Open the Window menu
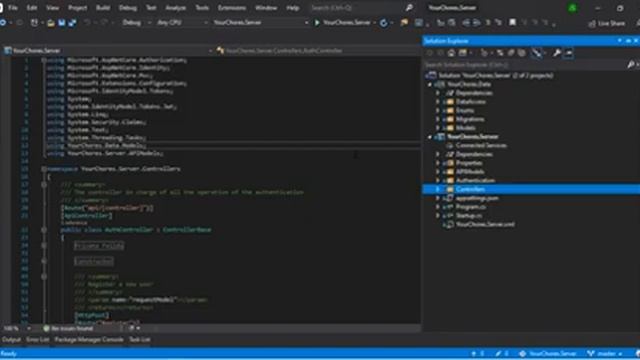Viewport: 640px width, 360px height. (266, 8)
